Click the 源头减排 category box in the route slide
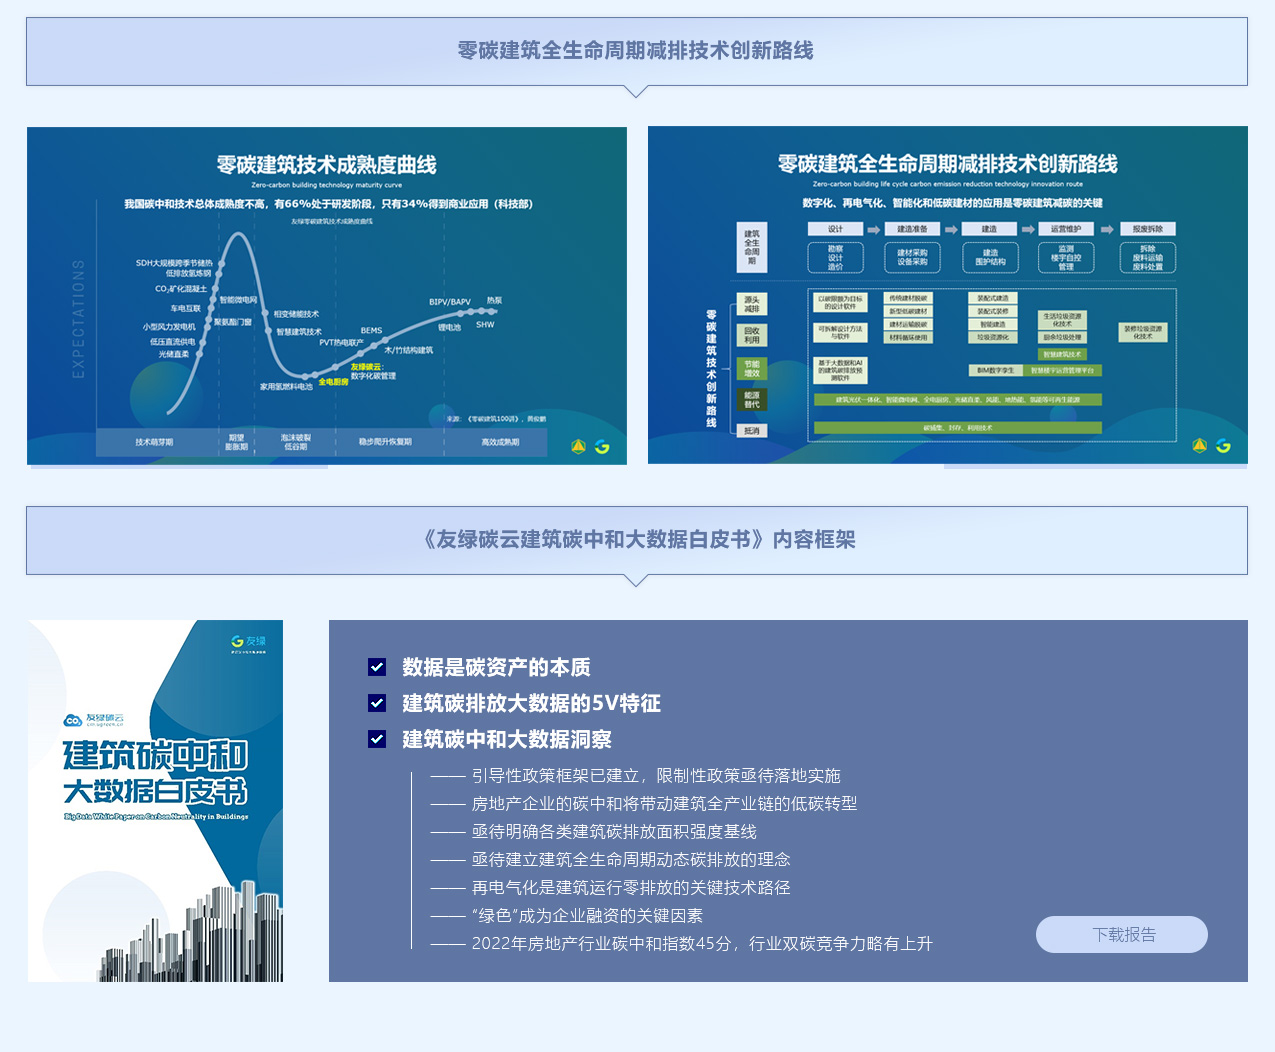The height and width of the screenshot is (1052, 1275). coord(752,304)
